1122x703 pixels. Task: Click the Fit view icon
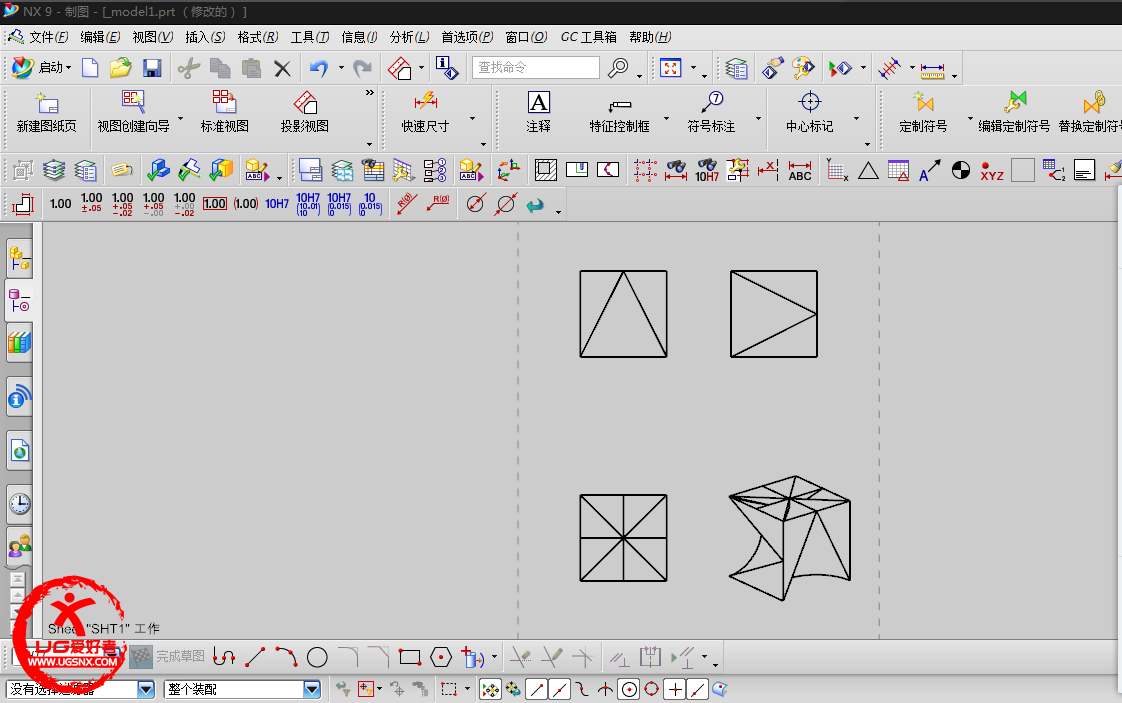point(670,68)
